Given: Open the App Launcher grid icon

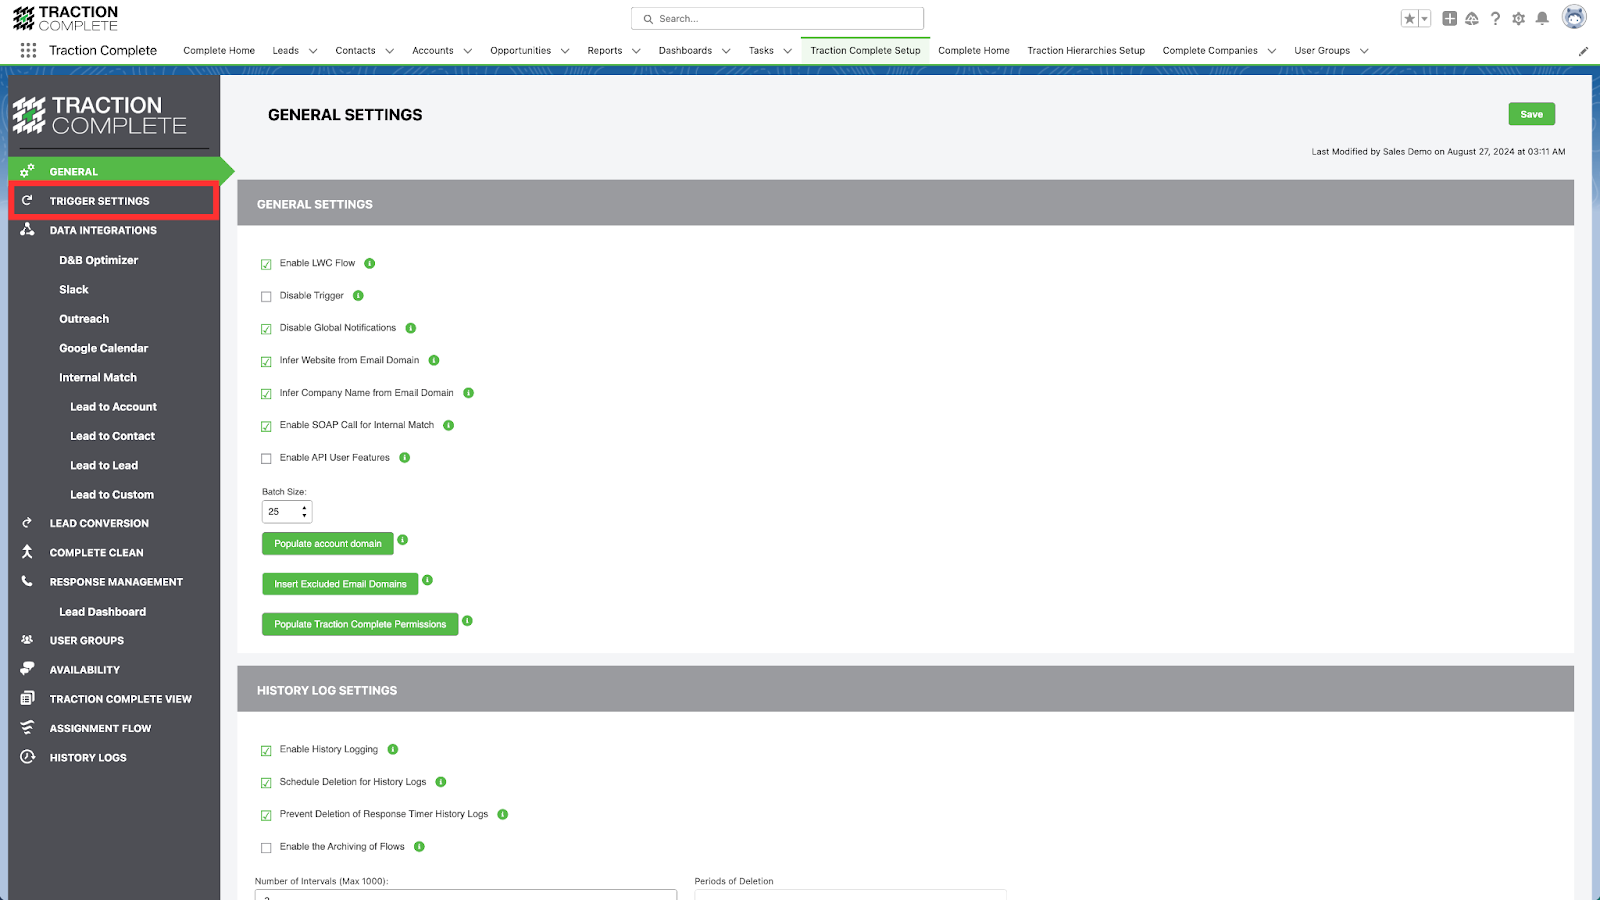Looking at the screenshot, I should pyautogui.click(x=28, y=50).
